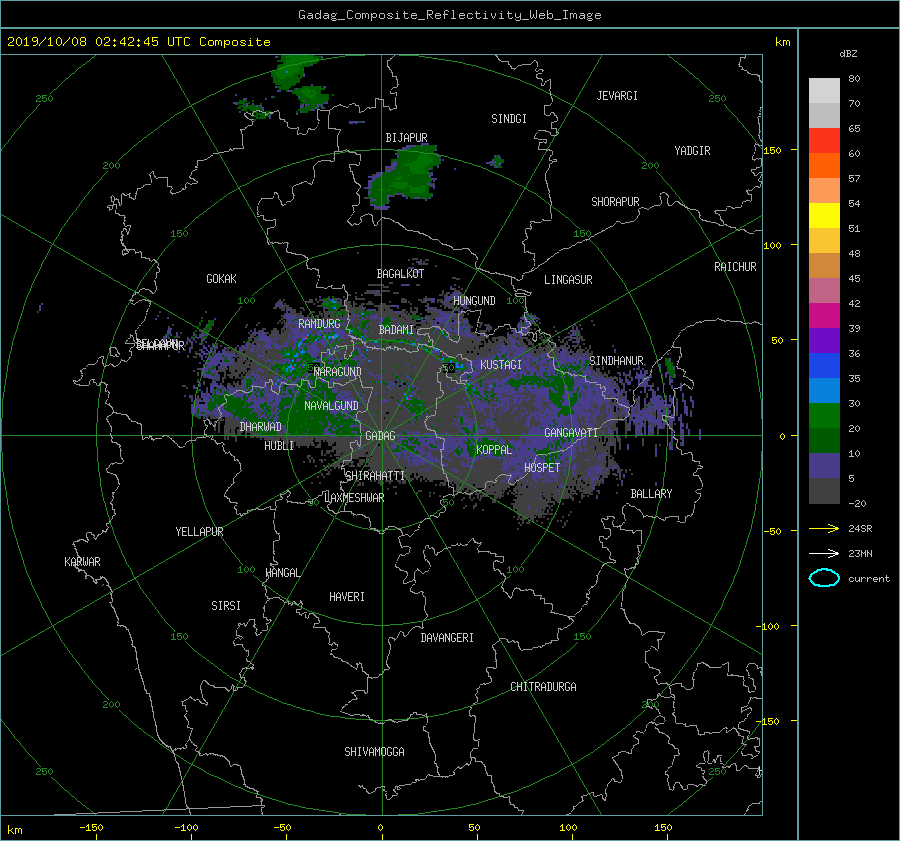Click the RAICHUR city label

[x=735, y=267]
